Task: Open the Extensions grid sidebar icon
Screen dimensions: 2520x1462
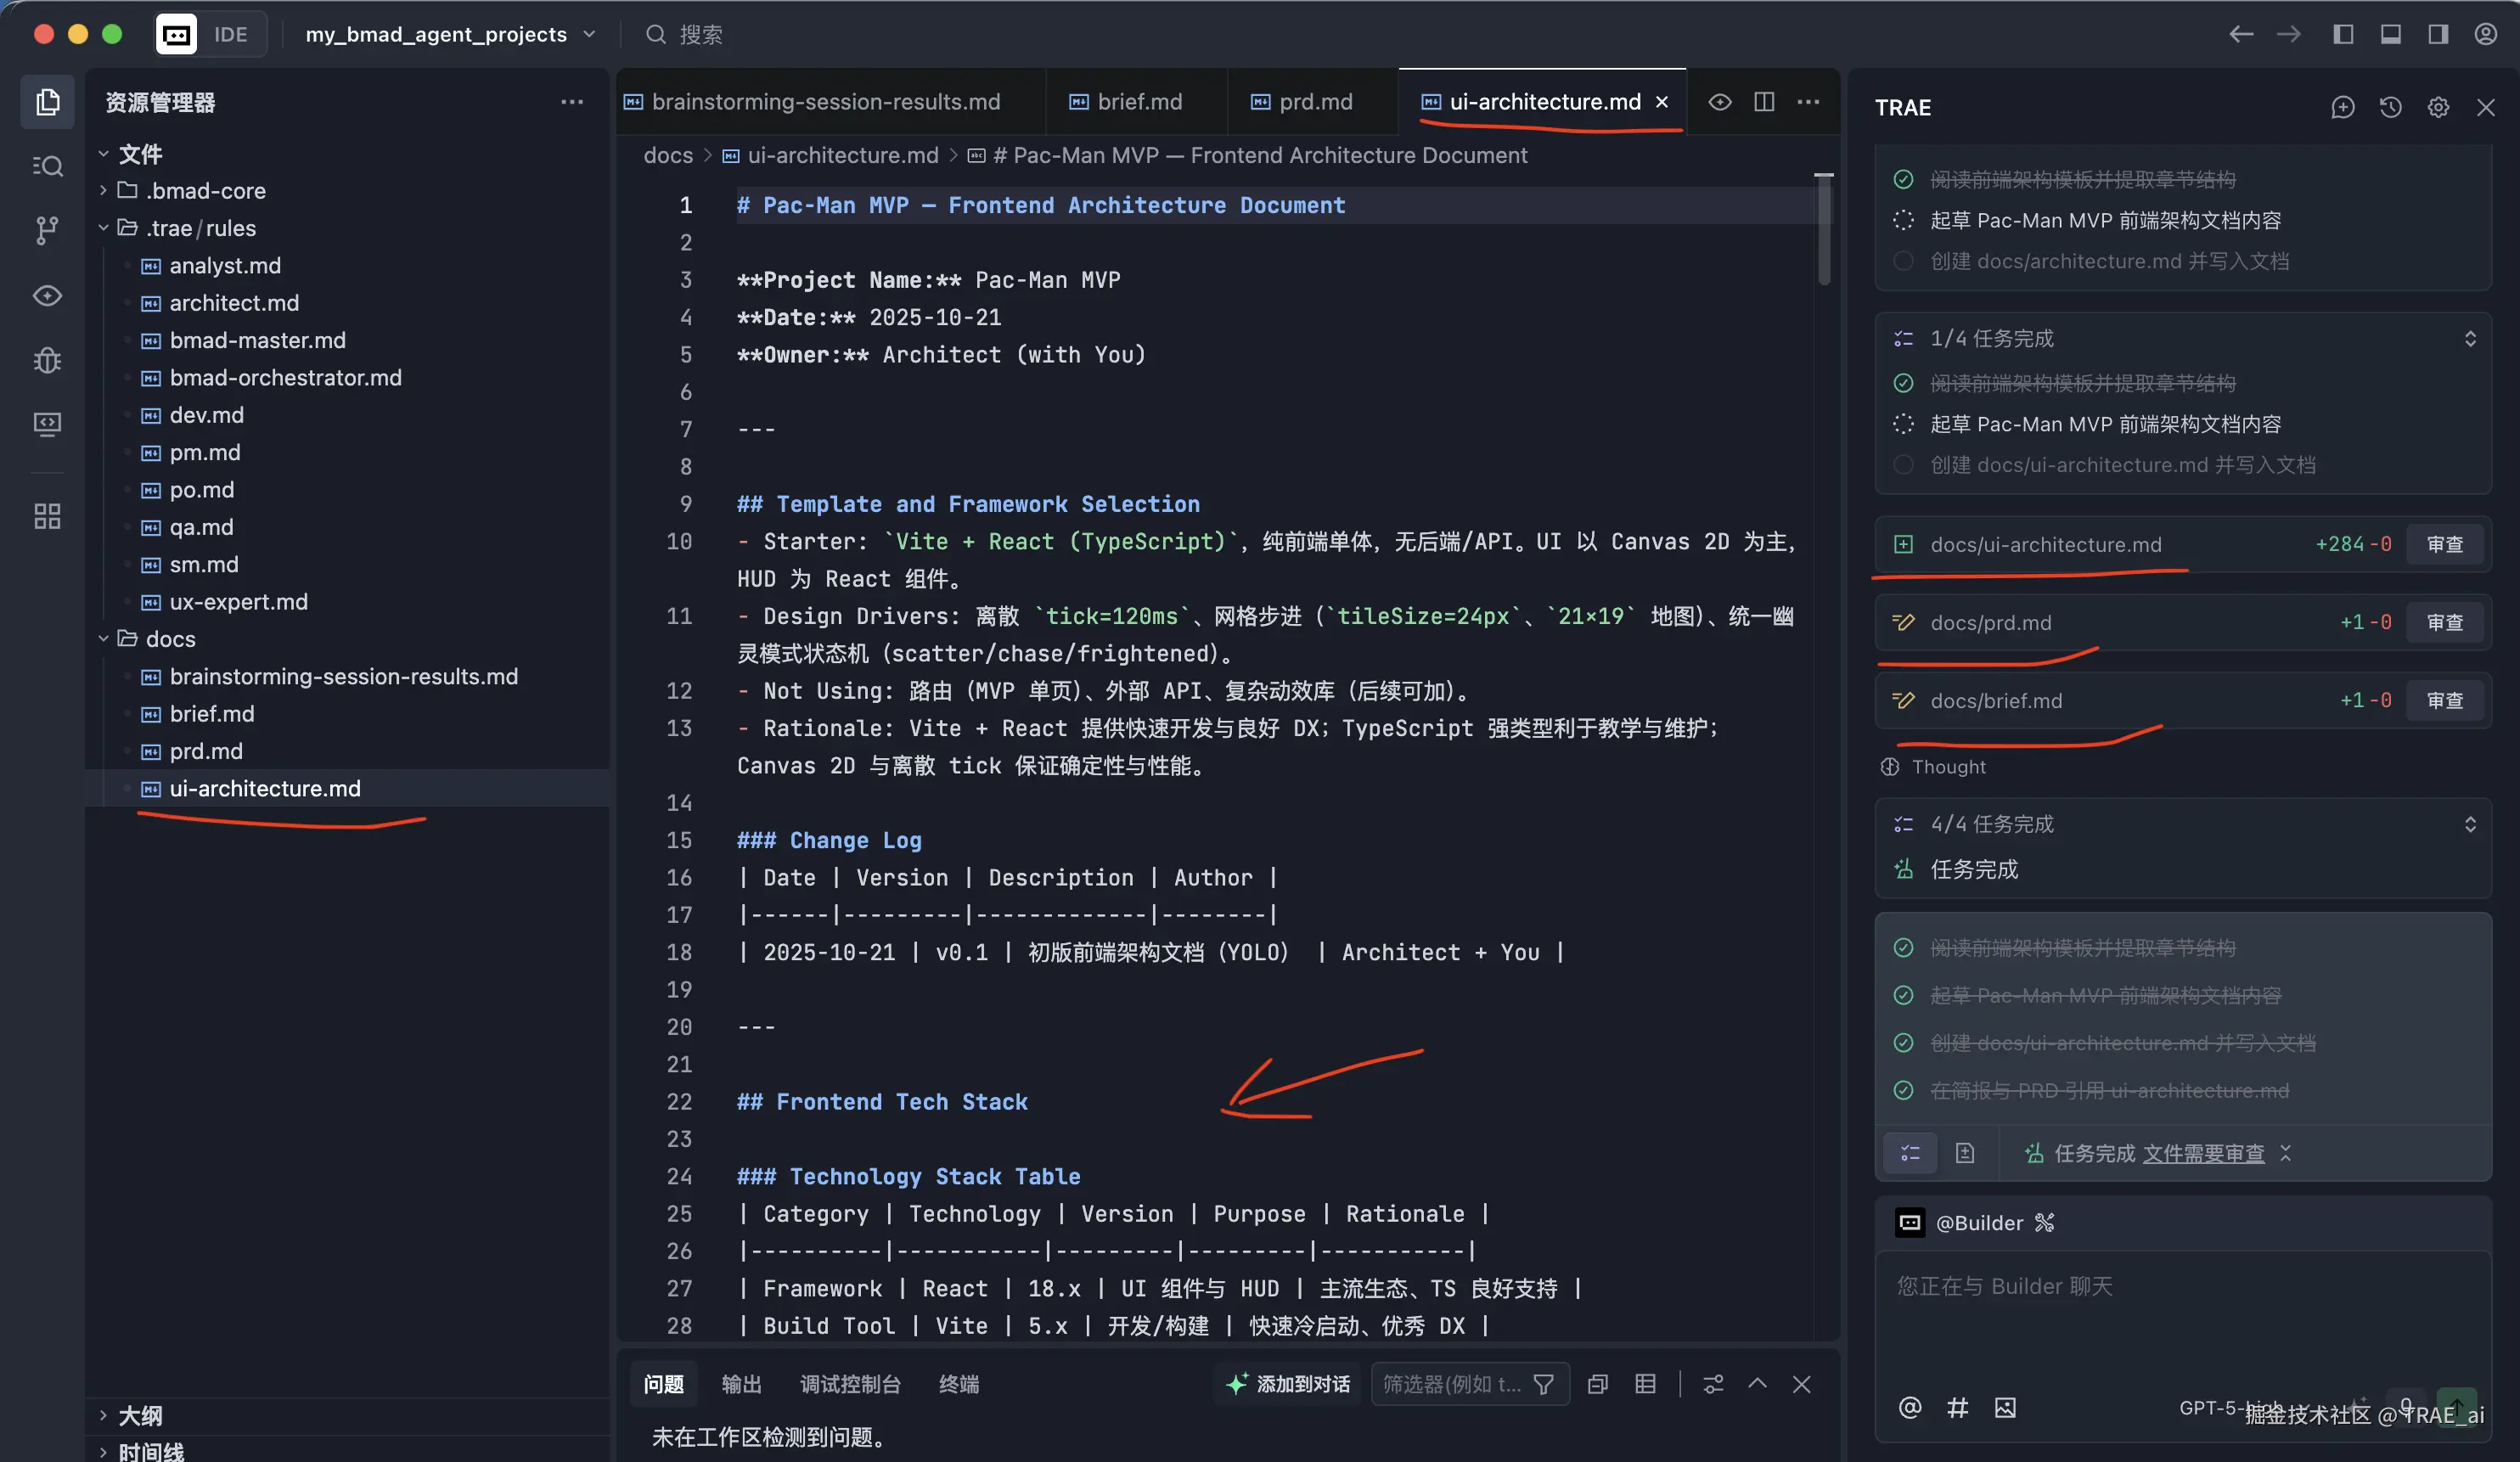Action: (x=47, y=516)
